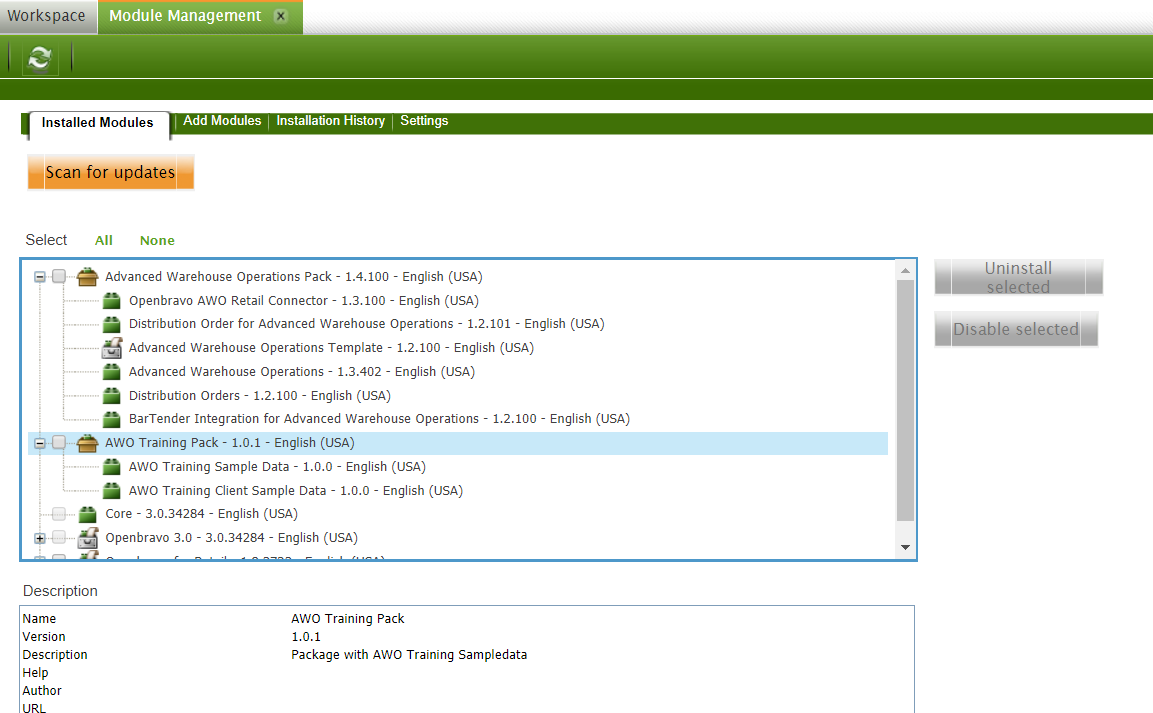
Task: Click the Advanced Warehouse Operations 1.3.402 icon
Action: 112,372
